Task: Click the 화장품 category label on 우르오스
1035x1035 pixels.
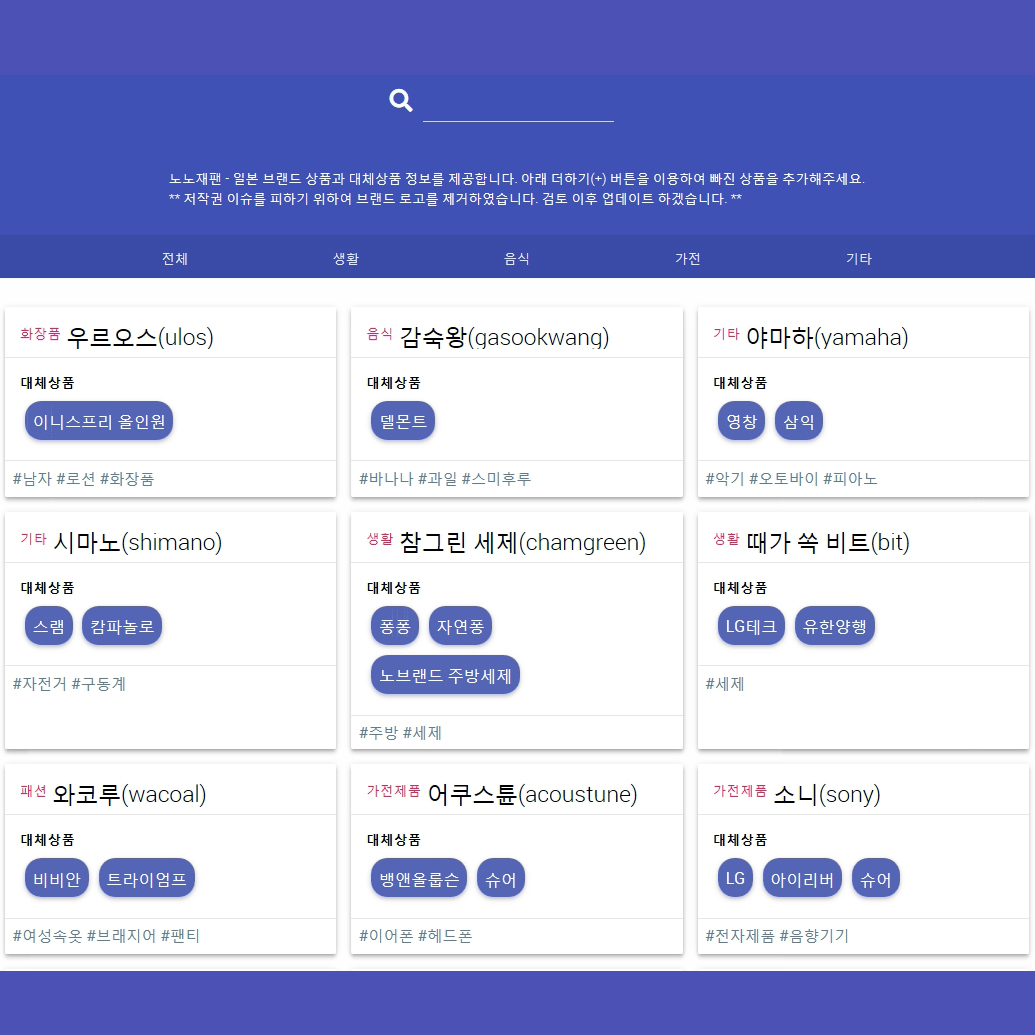Action: click(x=40, y=333)
